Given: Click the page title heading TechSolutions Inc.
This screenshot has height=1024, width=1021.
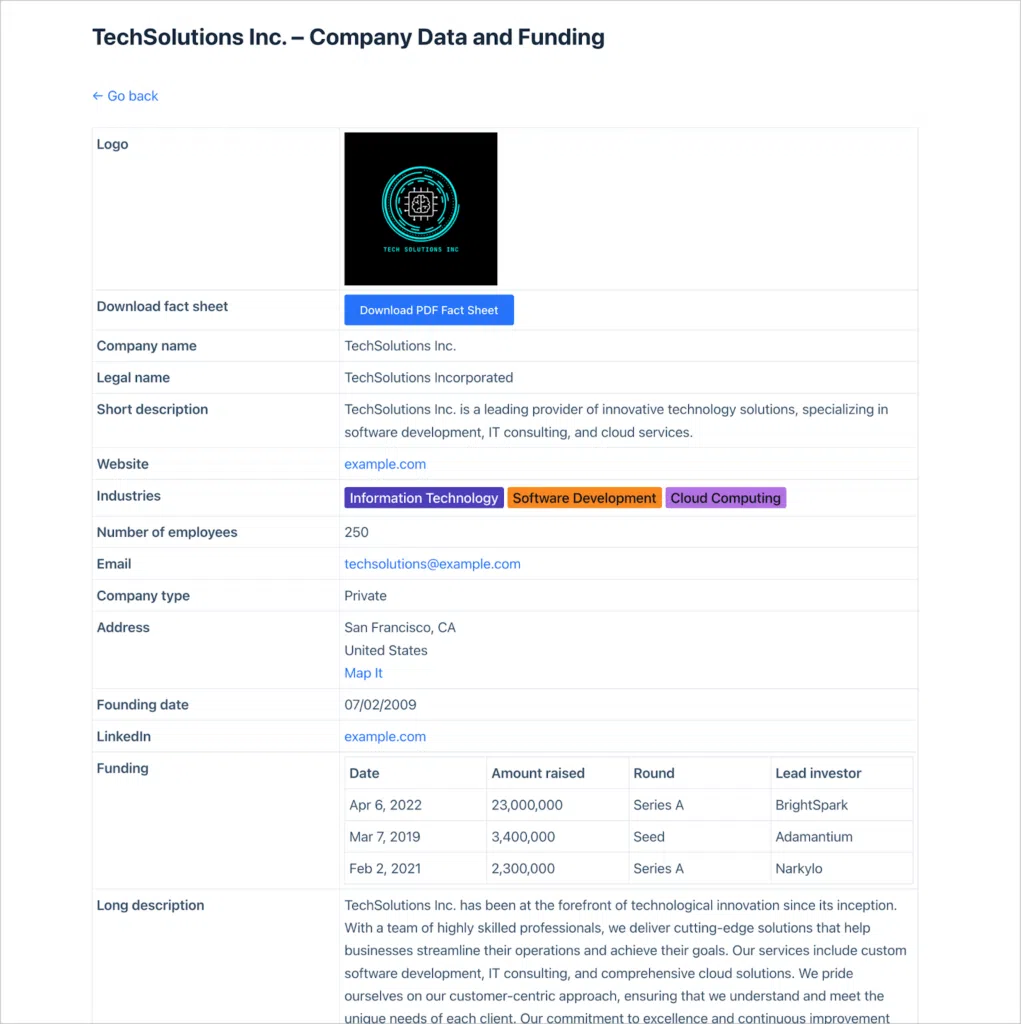Looking at the screenshot, I should pos(348,38).
